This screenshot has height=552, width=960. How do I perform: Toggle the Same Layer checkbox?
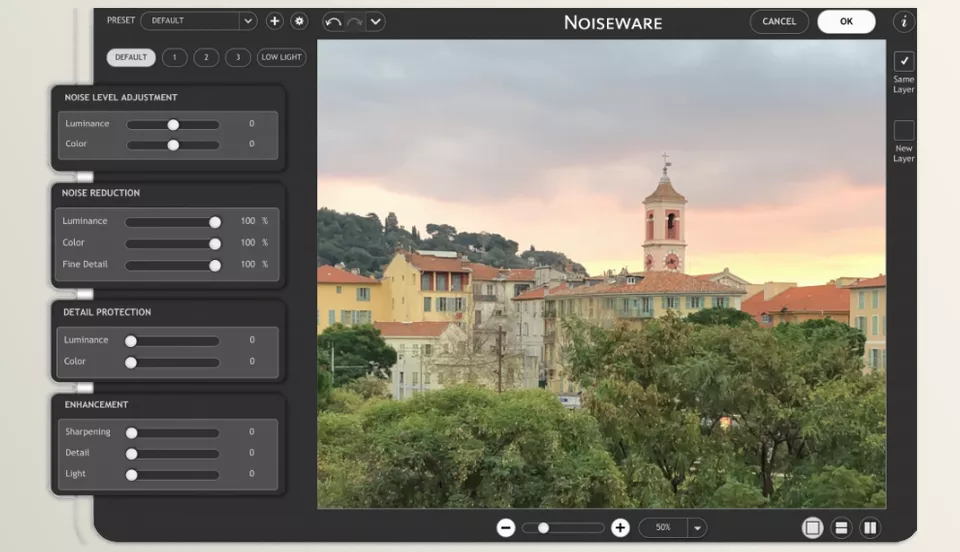point(904,61)
